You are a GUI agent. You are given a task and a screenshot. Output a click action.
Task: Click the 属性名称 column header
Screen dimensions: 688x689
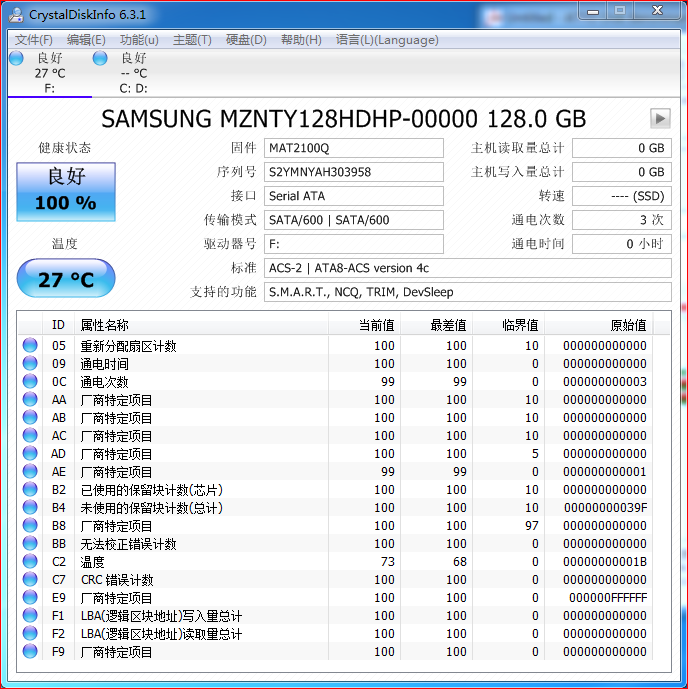click(201, 325)
